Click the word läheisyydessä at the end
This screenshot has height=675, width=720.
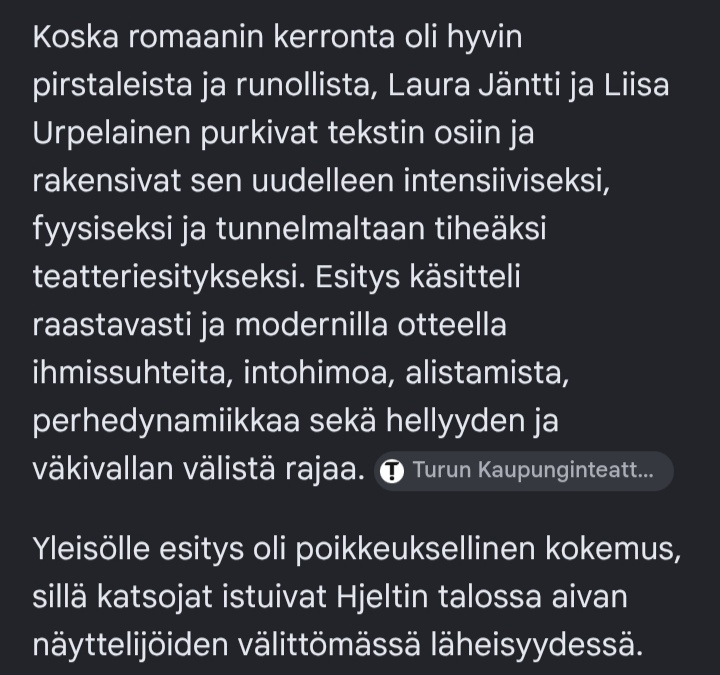(536, 645)
